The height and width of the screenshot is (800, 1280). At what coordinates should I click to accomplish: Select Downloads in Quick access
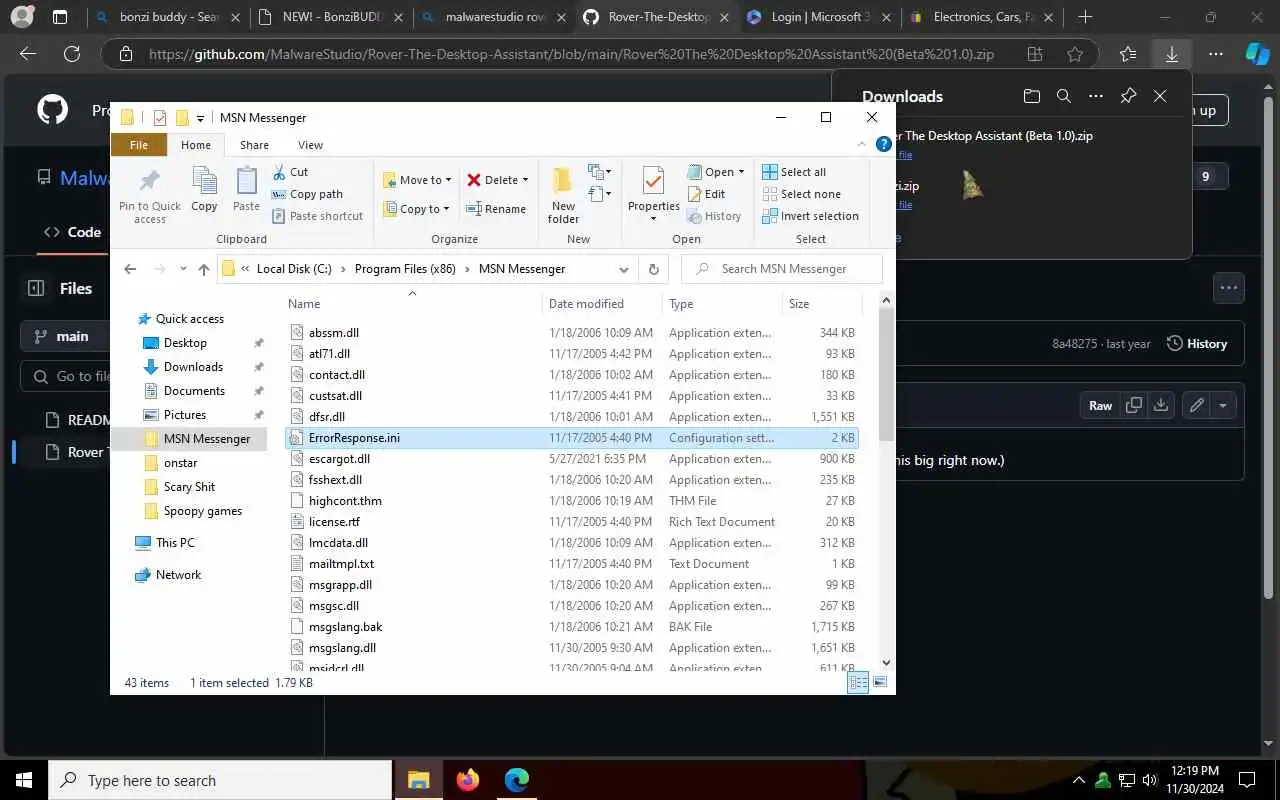click(193, 367)
